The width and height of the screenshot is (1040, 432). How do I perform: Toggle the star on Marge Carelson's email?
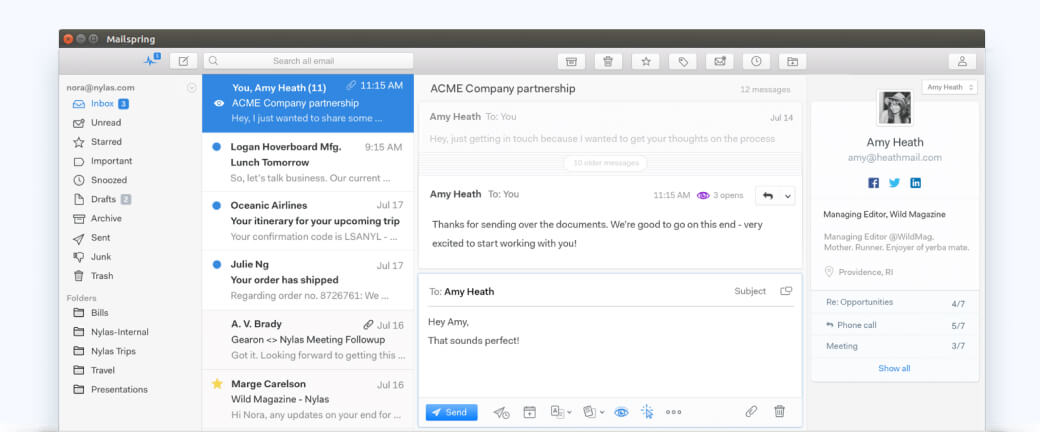[217, 384]
